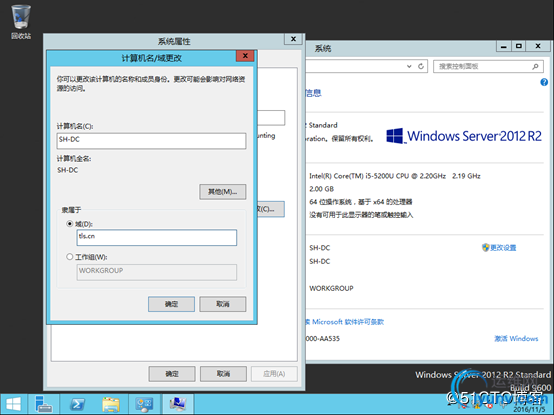Close the 计算机名/域更改 dialog
Screen dimensions: 554x415
pos(245,56)
